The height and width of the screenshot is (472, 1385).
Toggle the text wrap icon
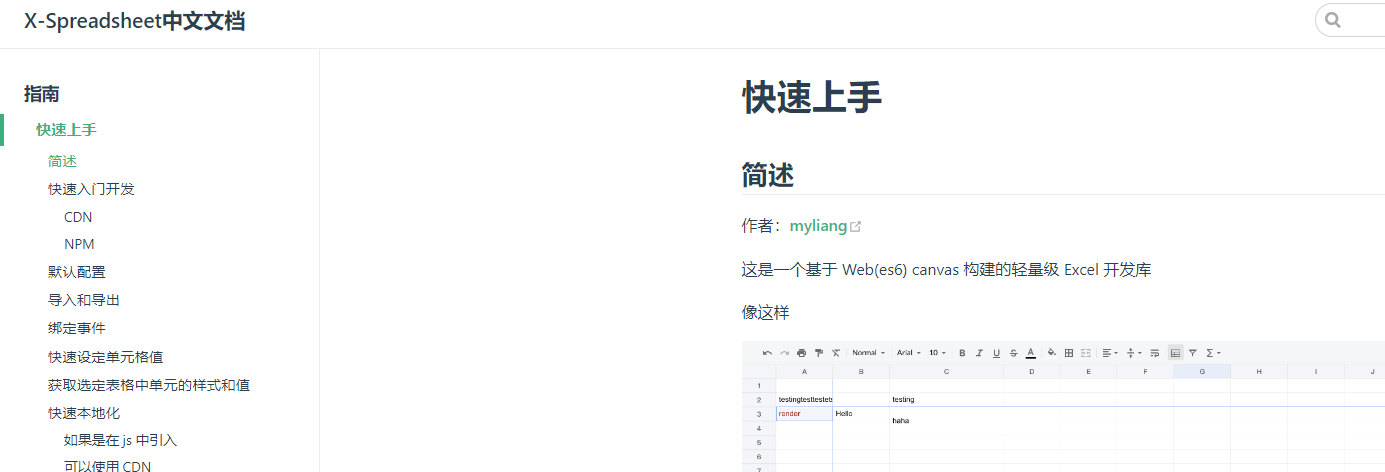coord(1155,353)
